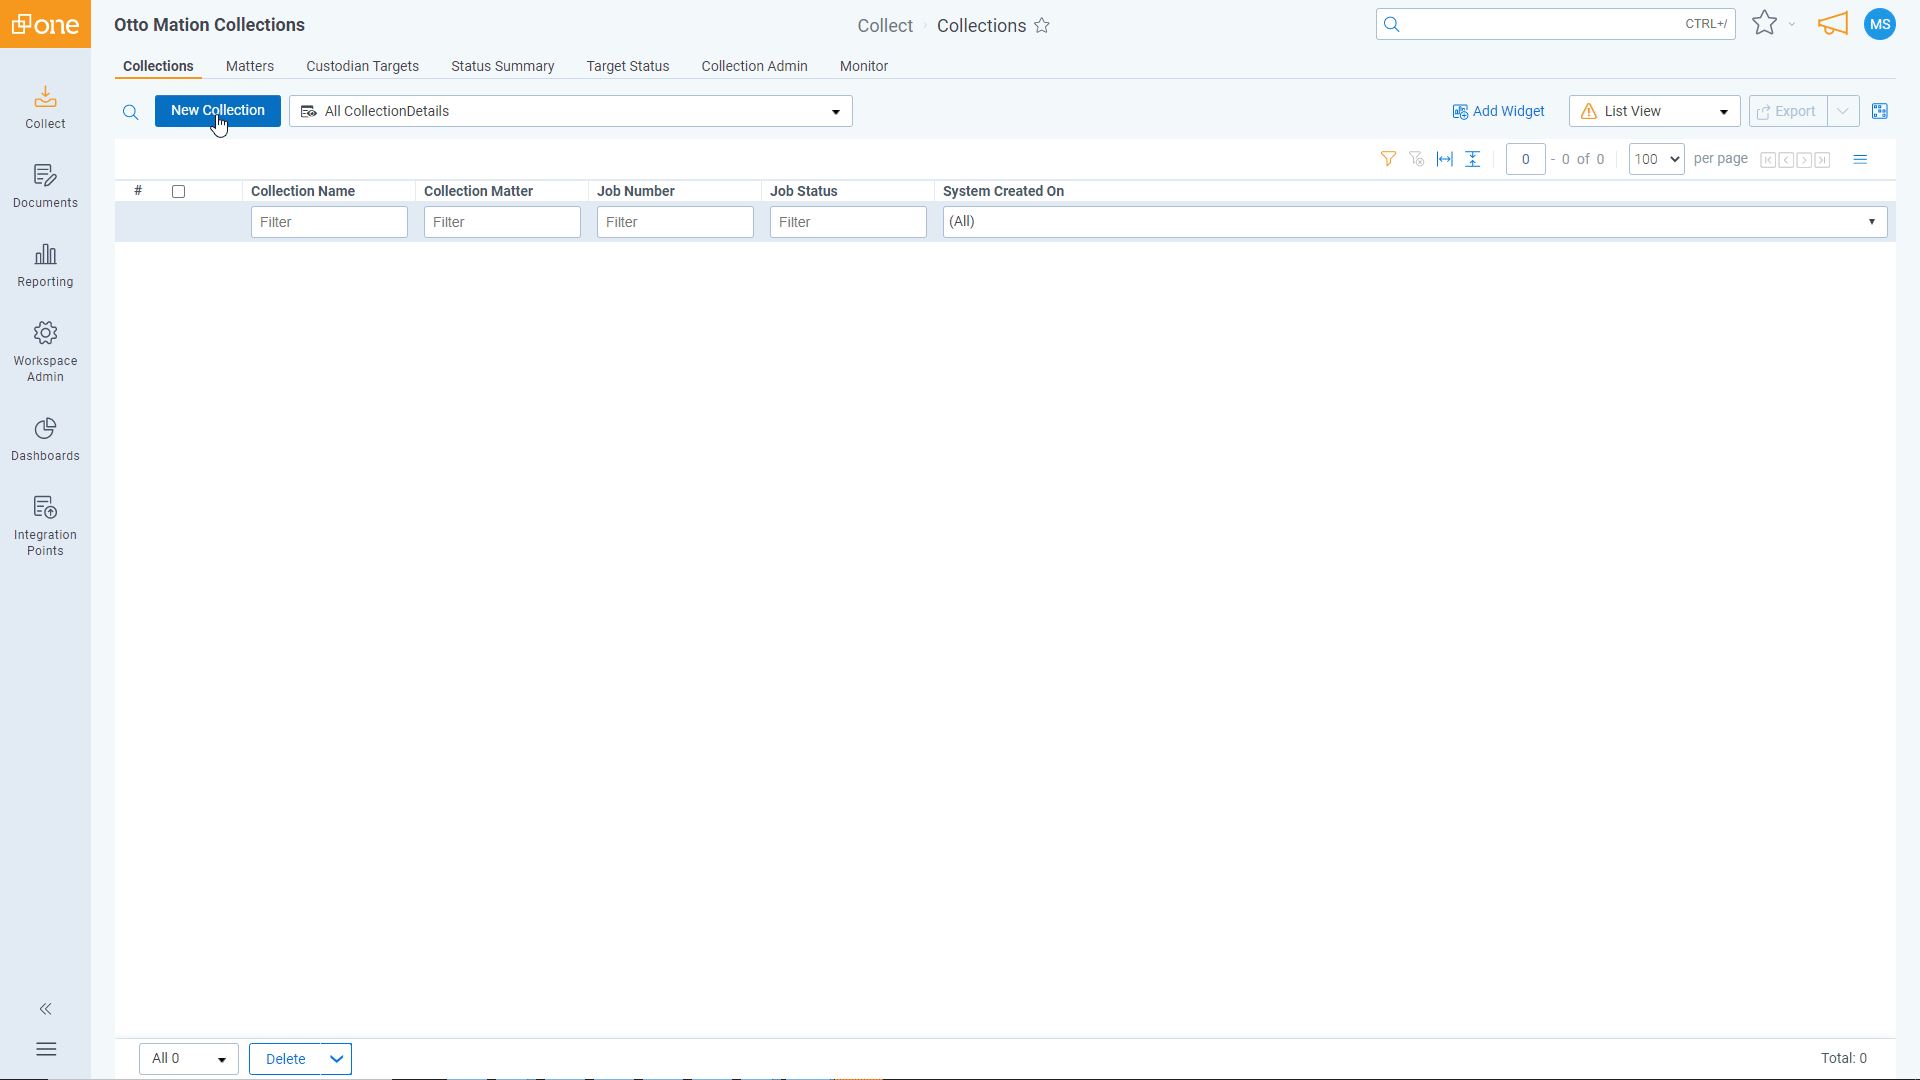This screenshot has height=1080, width=1920.
Task: Favorite the Collections page with the star
Action: [x=1043, y=26]
